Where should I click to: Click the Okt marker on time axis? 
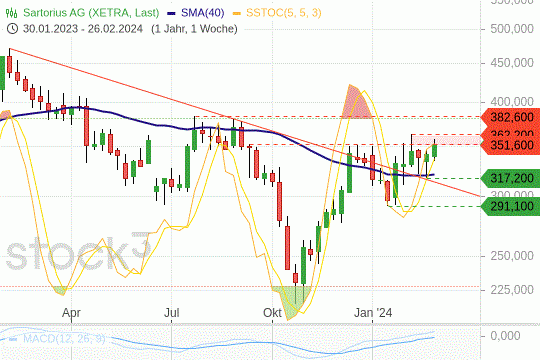click(272, 313)
